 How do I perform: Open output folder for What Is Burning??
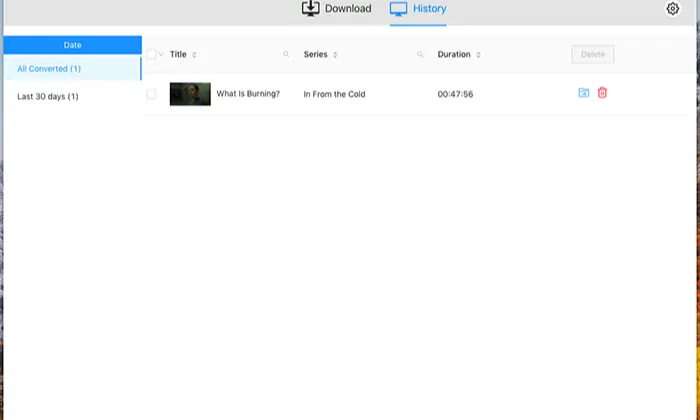click(583, 93)
